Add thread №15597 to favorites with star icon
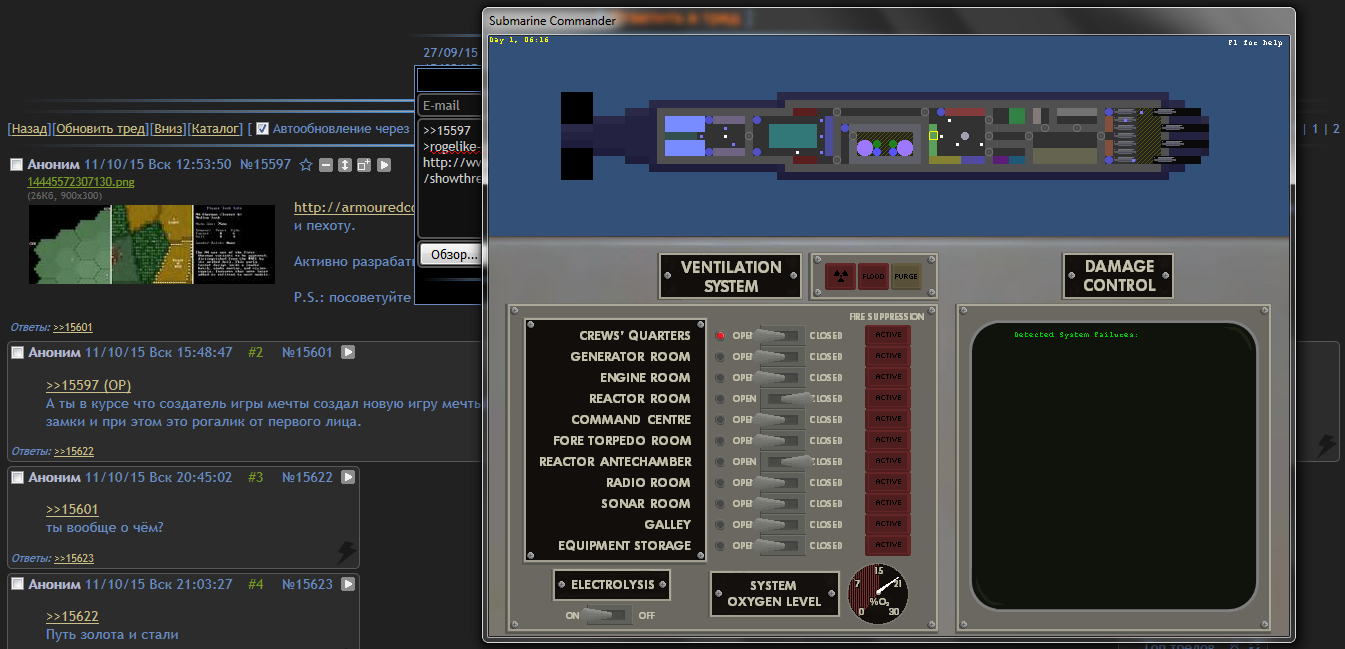The image size is (1345, 649). [x=306, y=165]
